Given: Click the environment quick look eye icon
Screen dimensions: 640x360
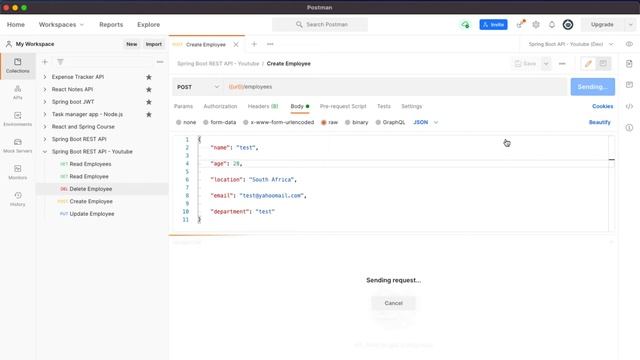Looking at the screenshot, I should [629, 44].
